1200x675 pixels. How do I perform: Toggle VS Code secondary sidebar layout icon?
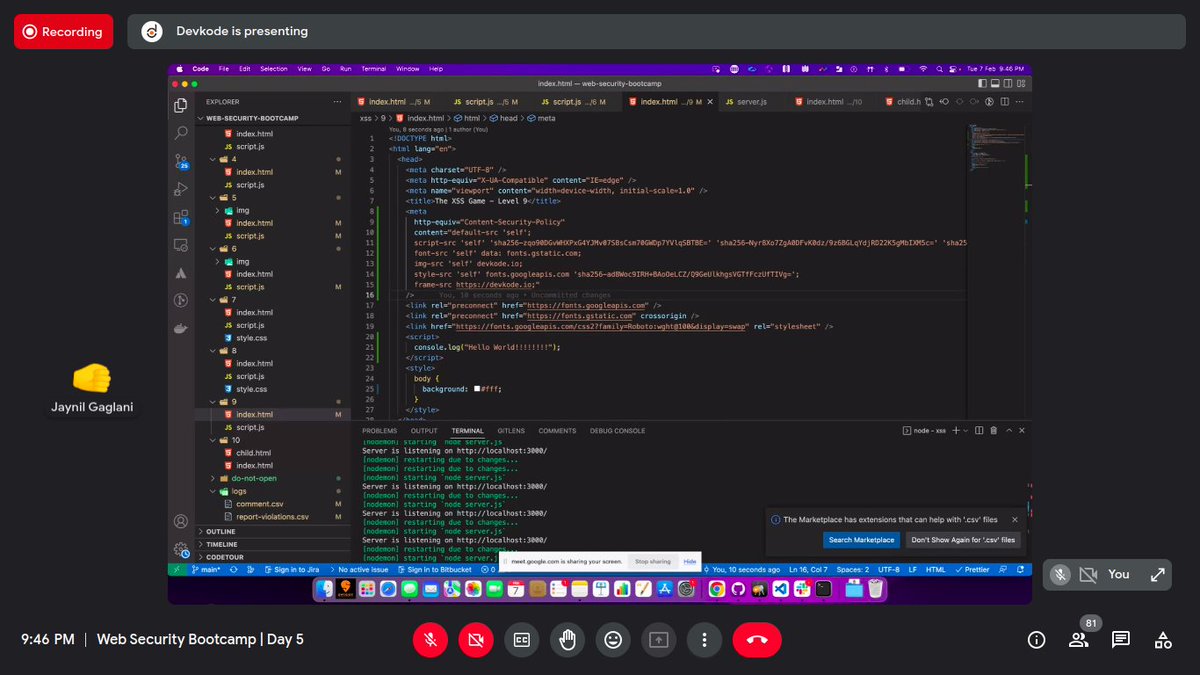coord(1008,83)
